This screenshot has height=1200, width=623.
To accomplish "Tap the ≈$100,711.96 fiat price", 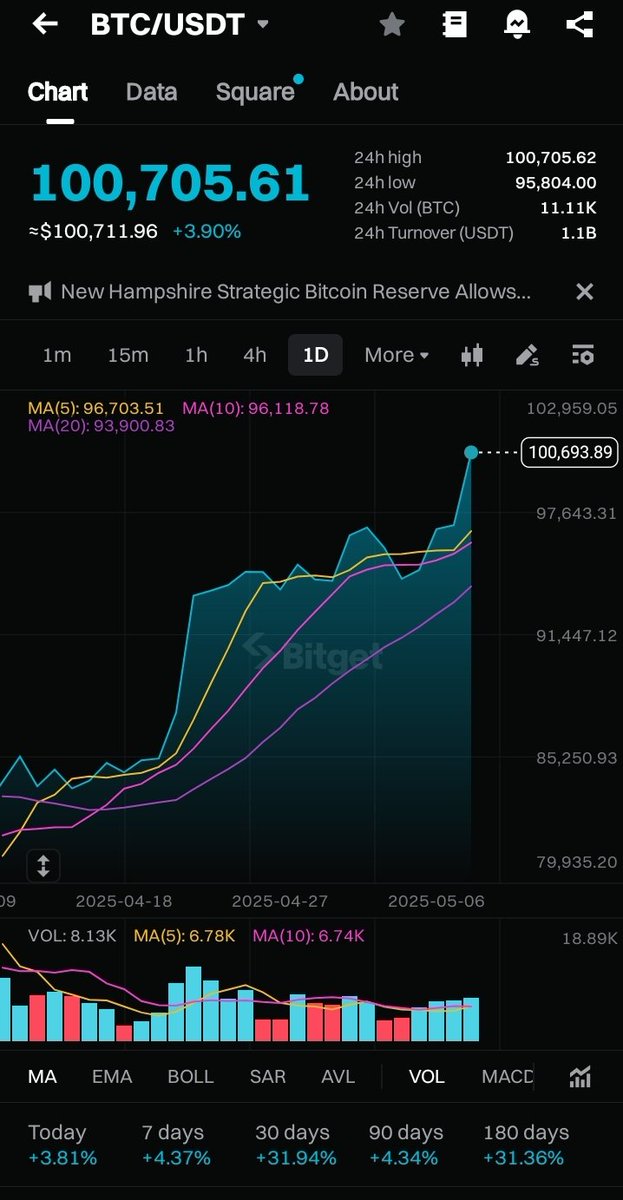I will (93, 231).
